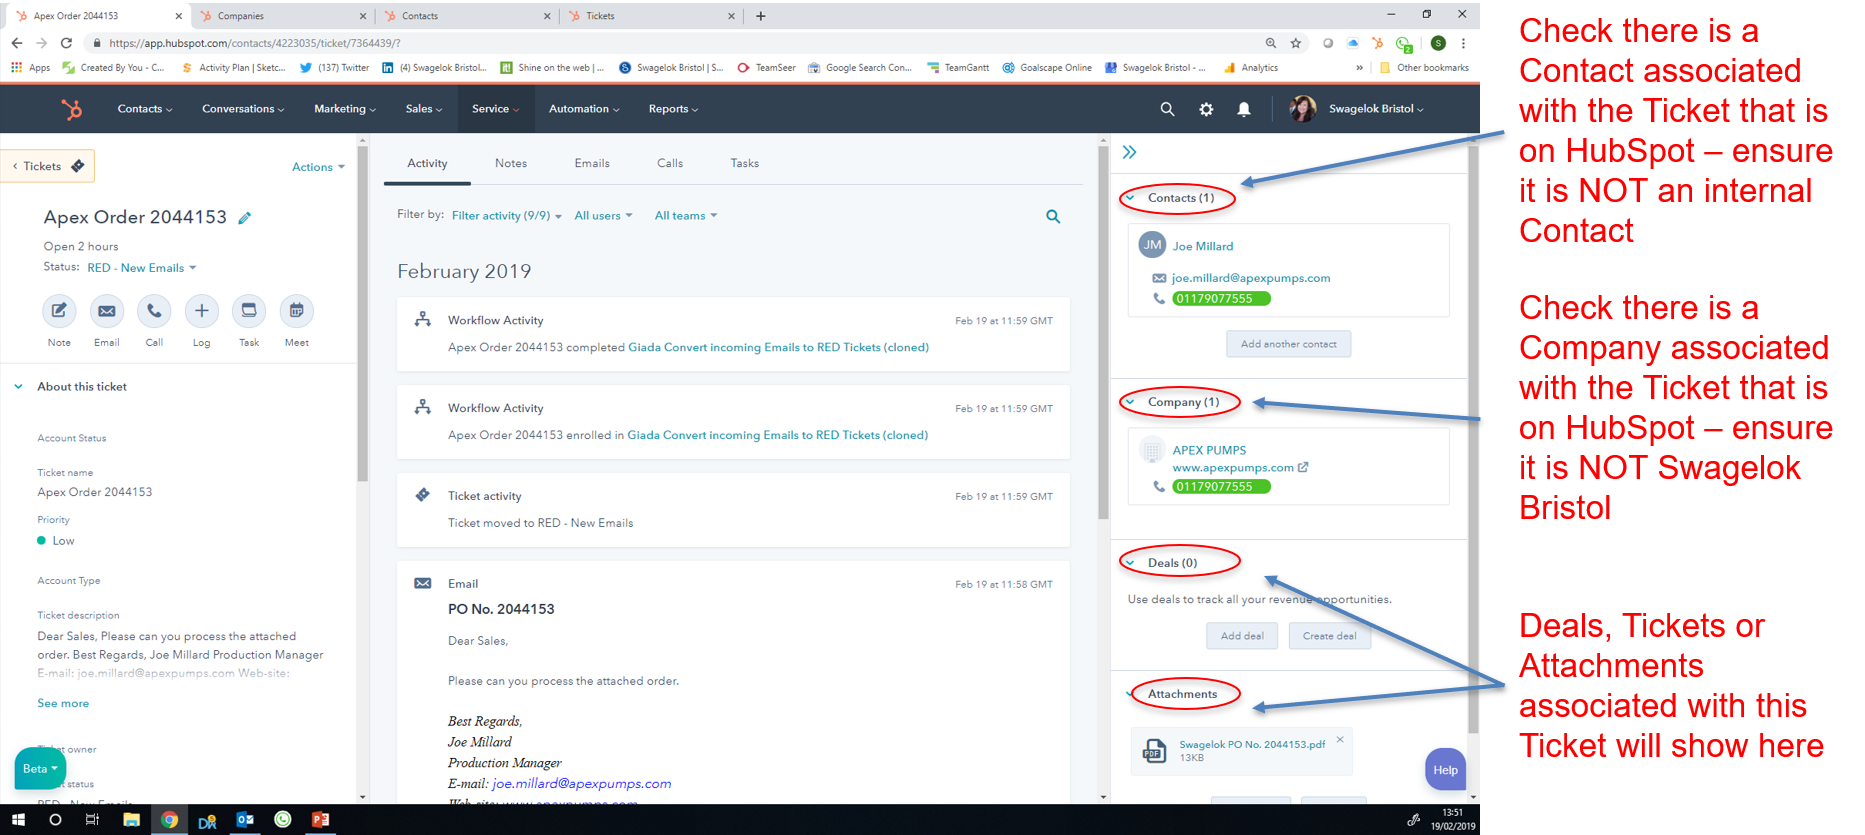Click the JM avatar for Joe Millard
This screenshot has height=835, width=1865.
(x=1153, y=245)
